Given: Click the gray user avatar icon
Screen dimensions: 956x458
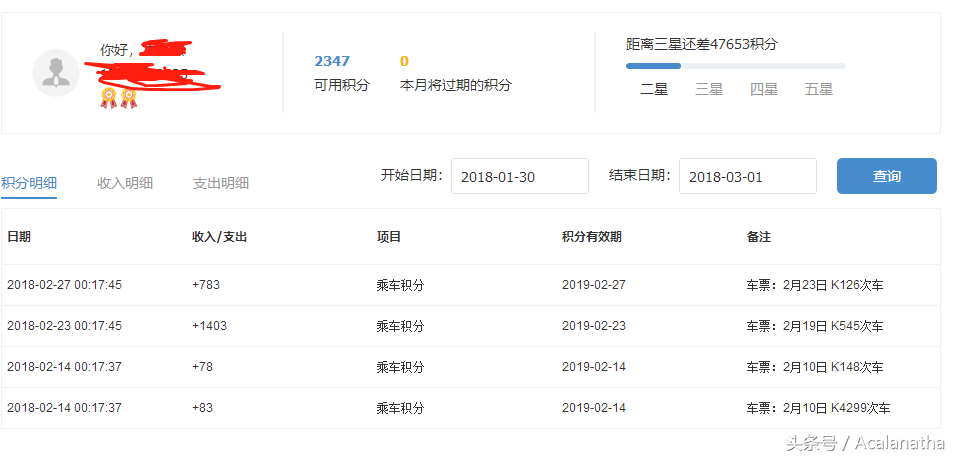Looking at the screenshot, I should tap(56, 73).
